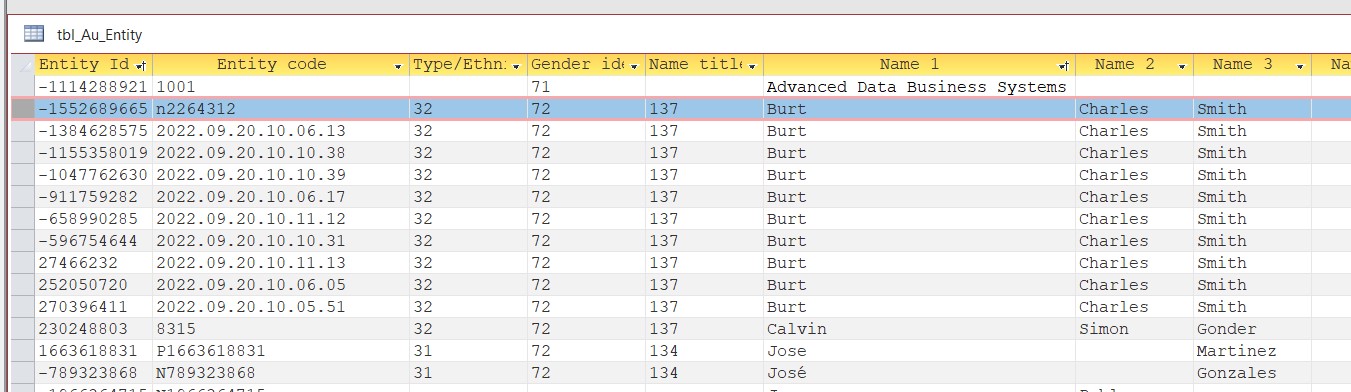Viewport: 1351px width, 392px height.
Task: Click Entity code 2022.09.20.10.10.38
Action: 281,153
